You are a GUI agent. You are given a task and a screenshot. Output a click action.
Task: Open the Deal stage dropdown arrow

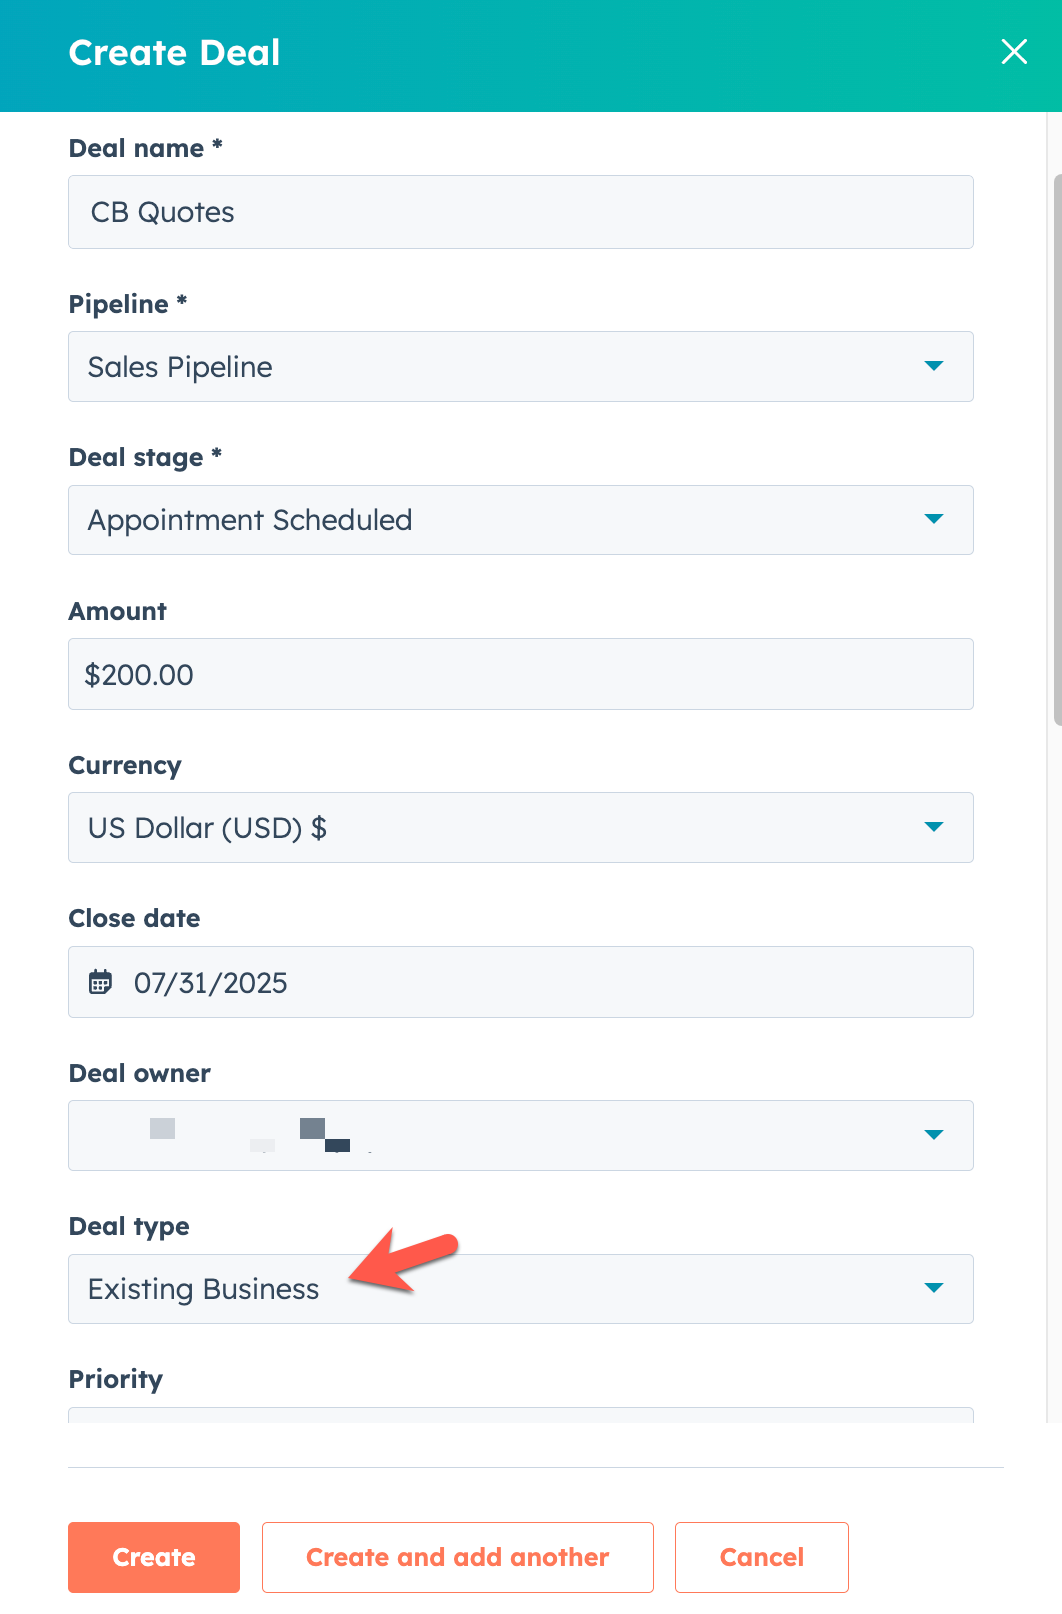click(x=934, y=519)
